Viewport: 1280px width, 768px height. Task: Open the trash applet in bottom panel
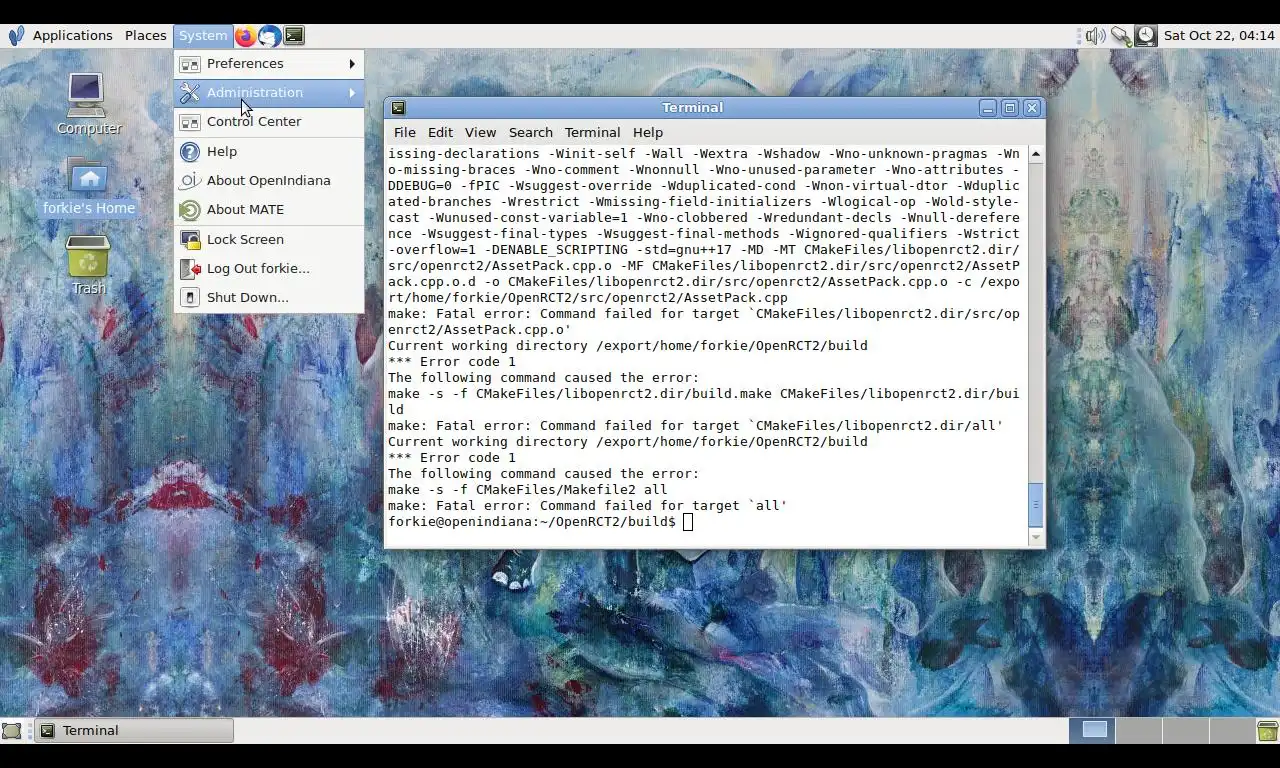pyautogui.click(x=1267, y=731)
